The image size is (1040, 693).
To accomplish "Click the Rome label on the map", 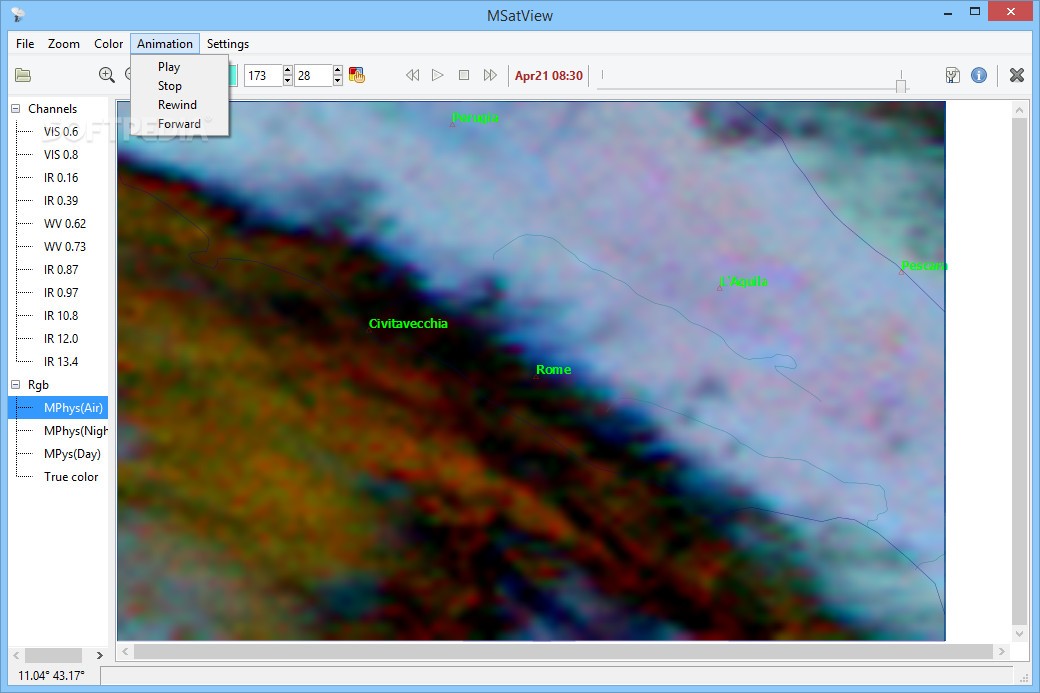I will click(x=553, y=369).
